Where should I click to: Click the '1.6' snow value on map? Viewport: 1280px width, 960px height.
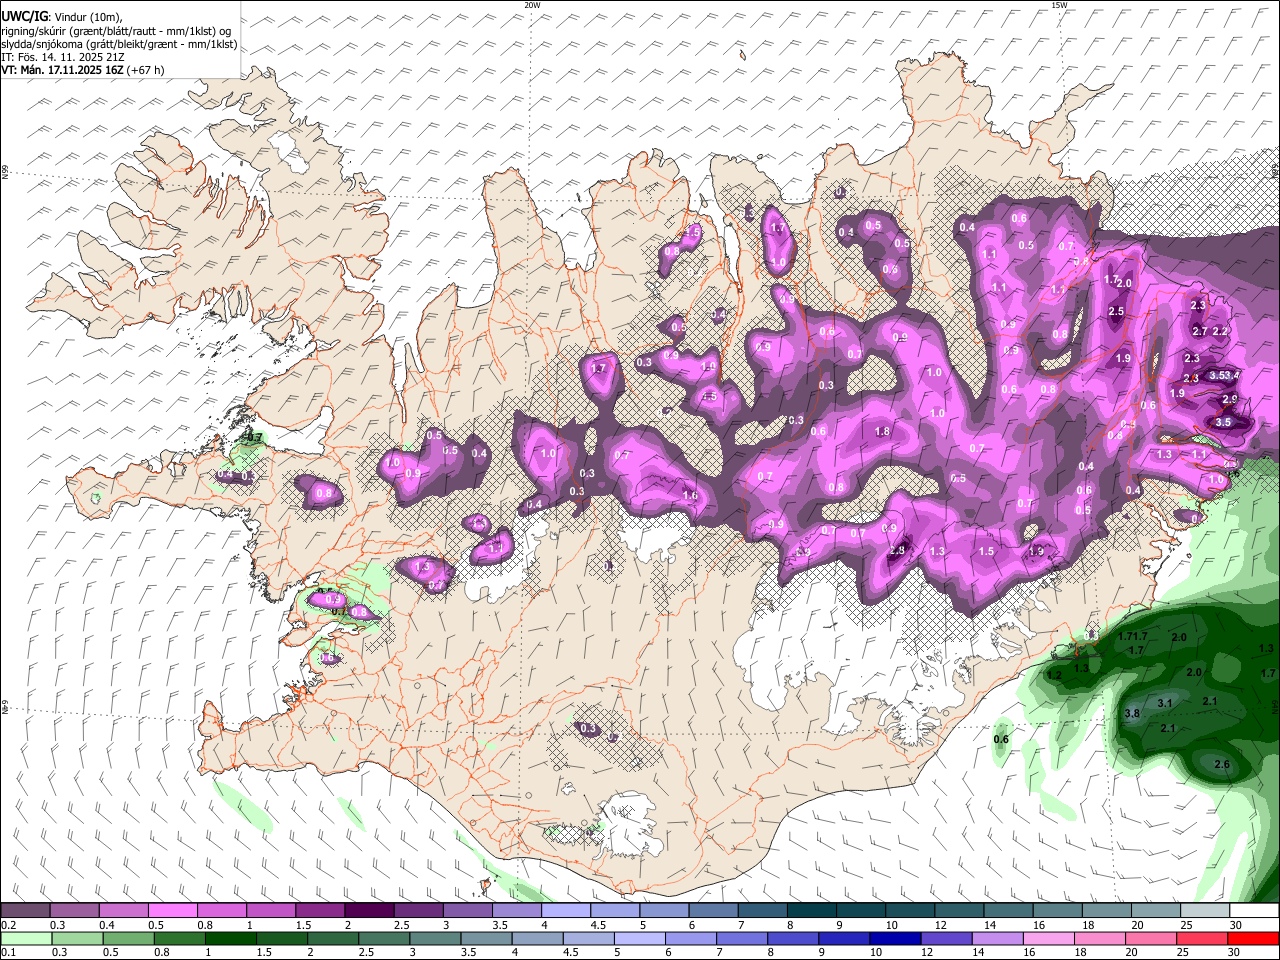coord(690,495)
